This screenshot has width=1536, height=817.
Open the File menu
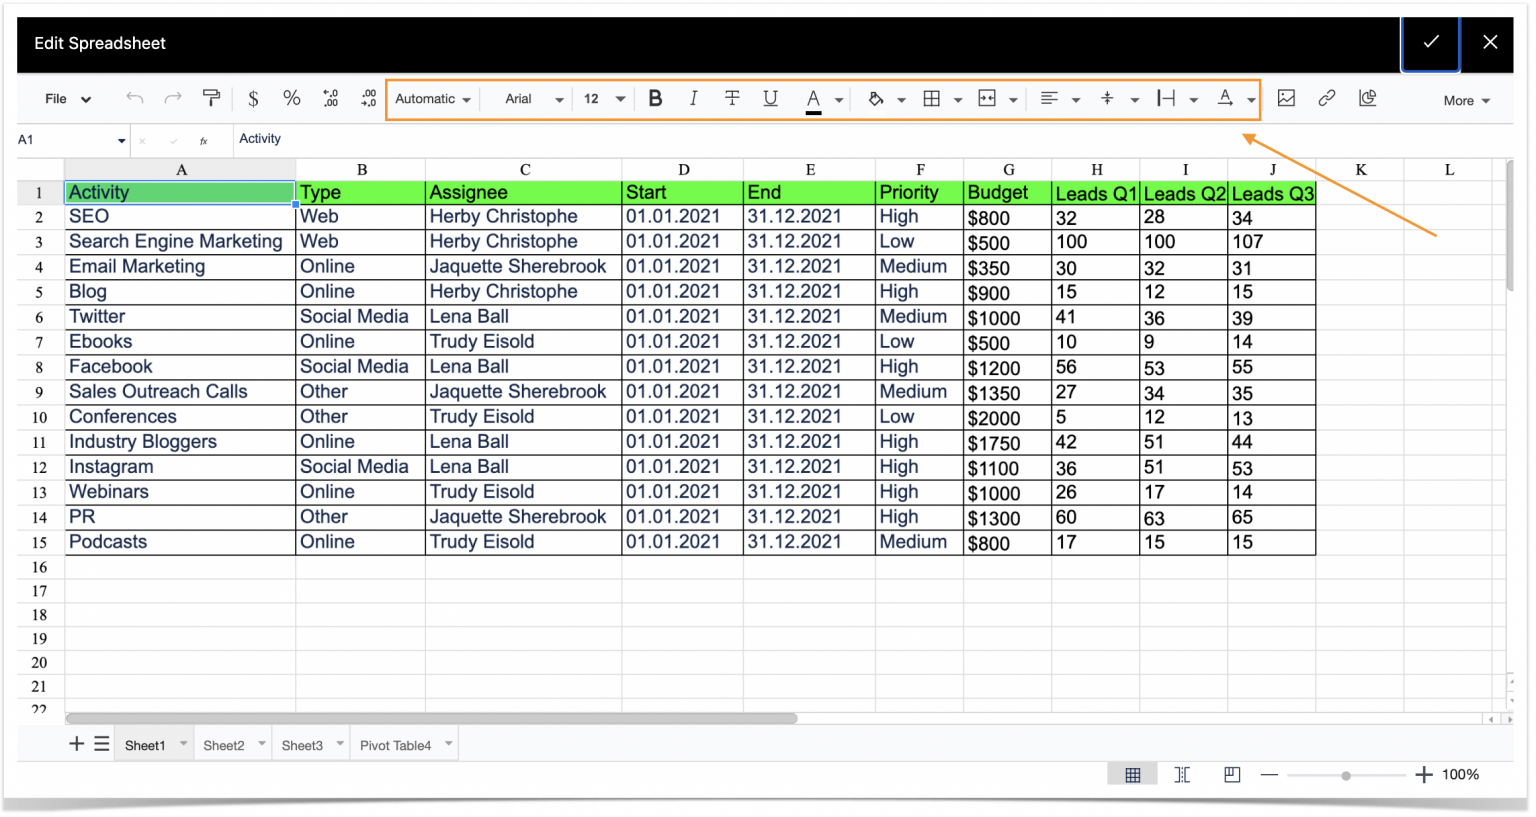67,99
